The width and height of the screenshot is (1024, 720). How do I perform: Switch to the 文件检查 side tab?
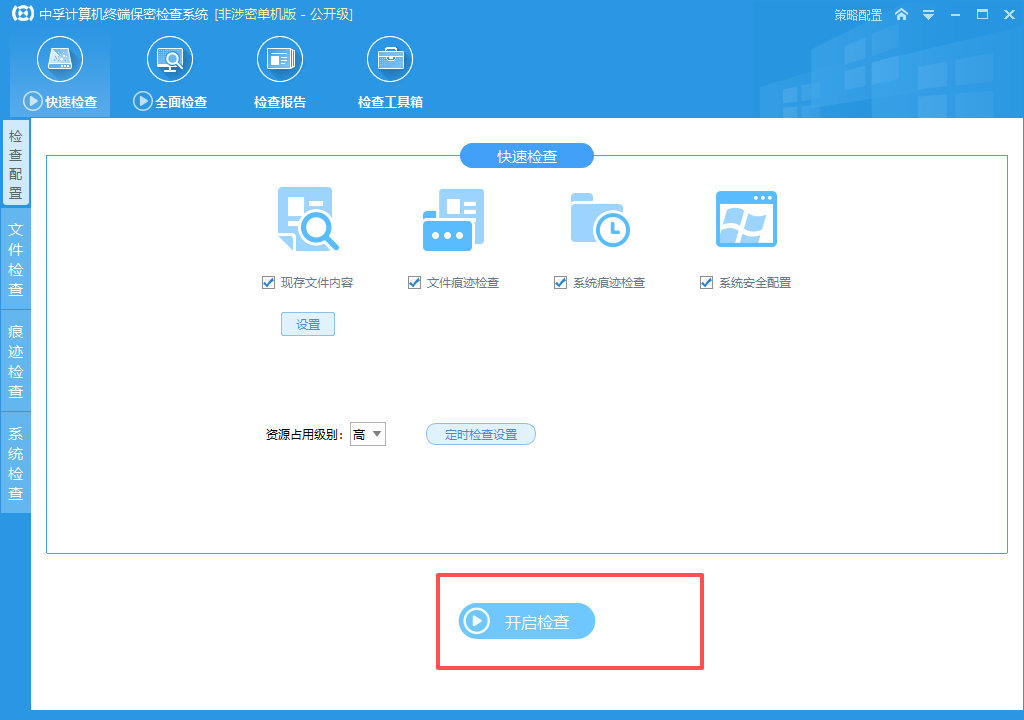pyautogui.click(x=16, y=259)
